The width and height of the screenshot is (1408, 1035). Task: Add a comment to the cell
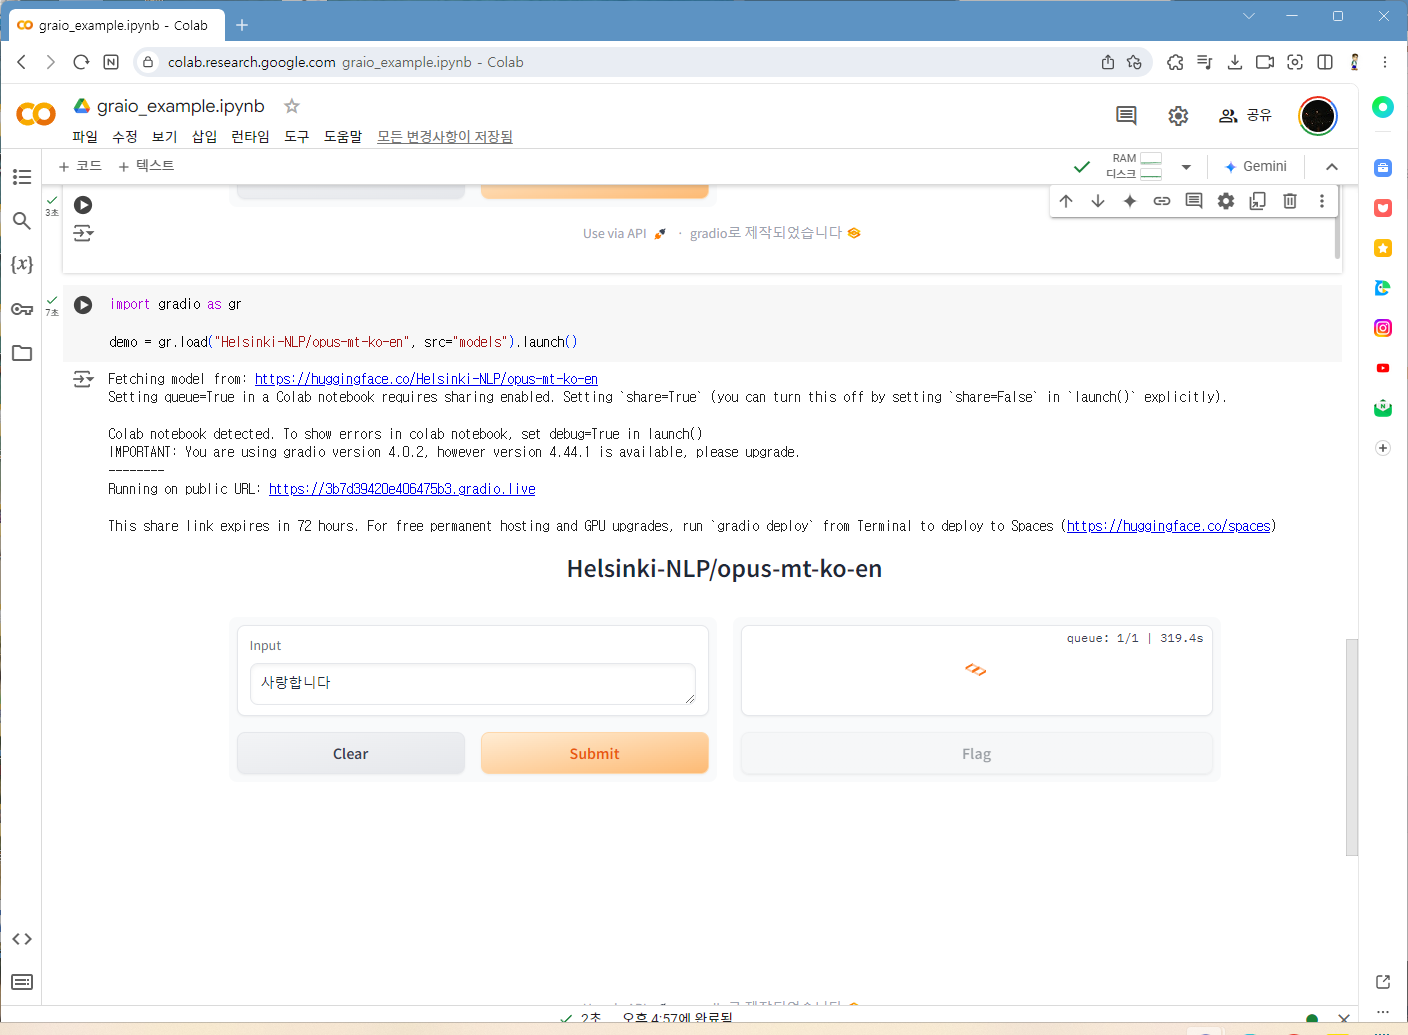coord(1194,201)
